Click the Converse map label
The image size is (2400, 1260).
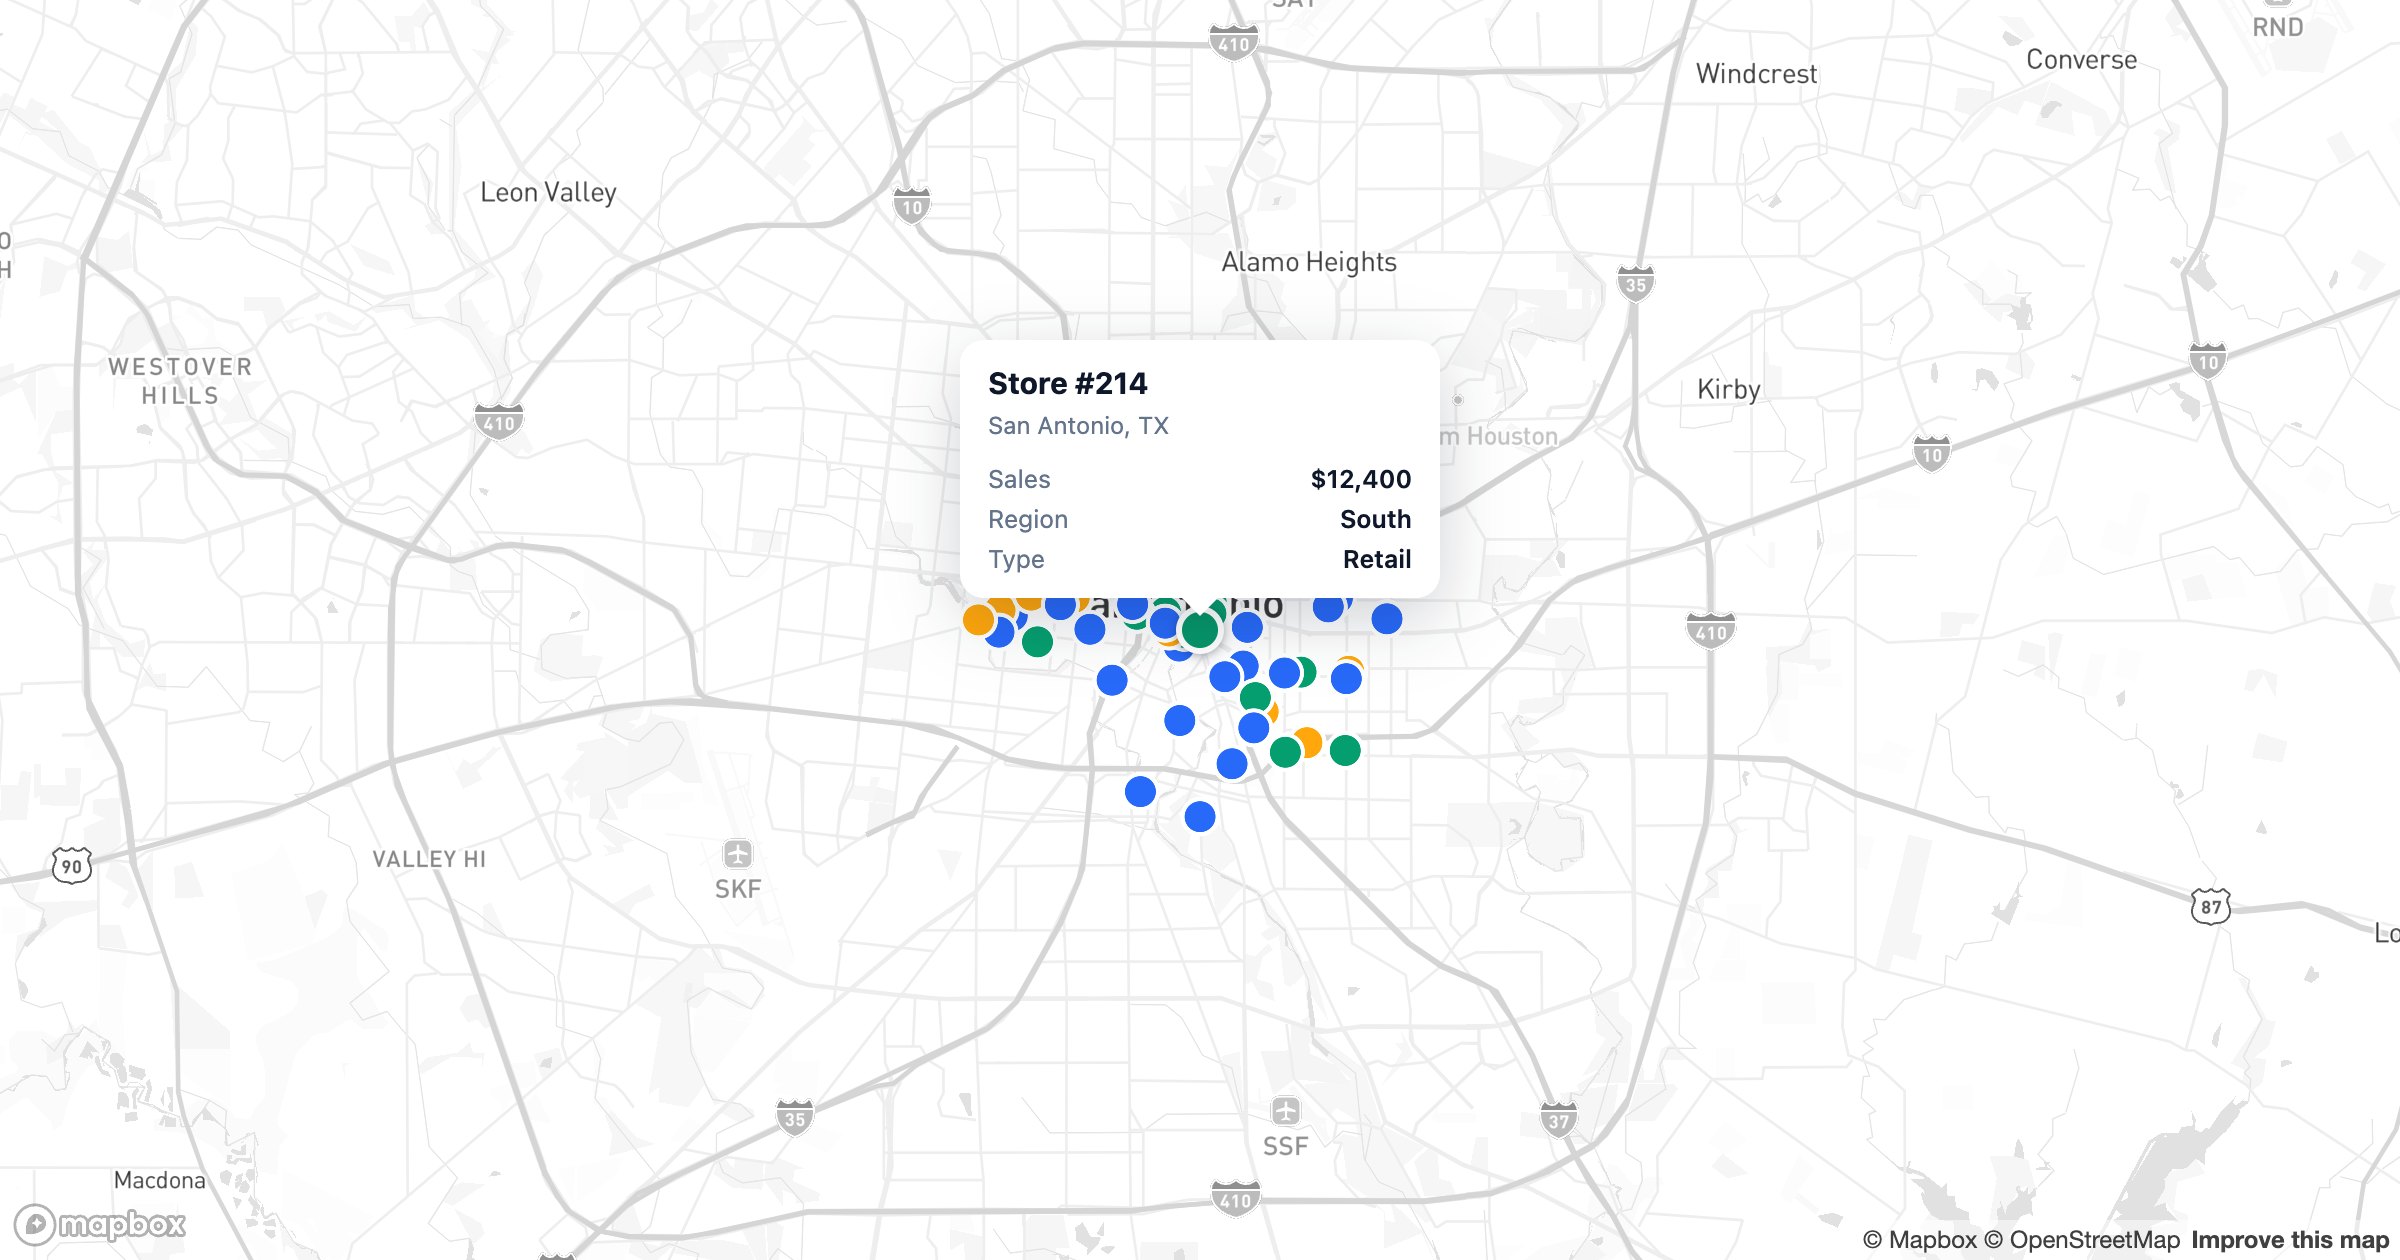pyautogui.click(x=2082, y=60)
